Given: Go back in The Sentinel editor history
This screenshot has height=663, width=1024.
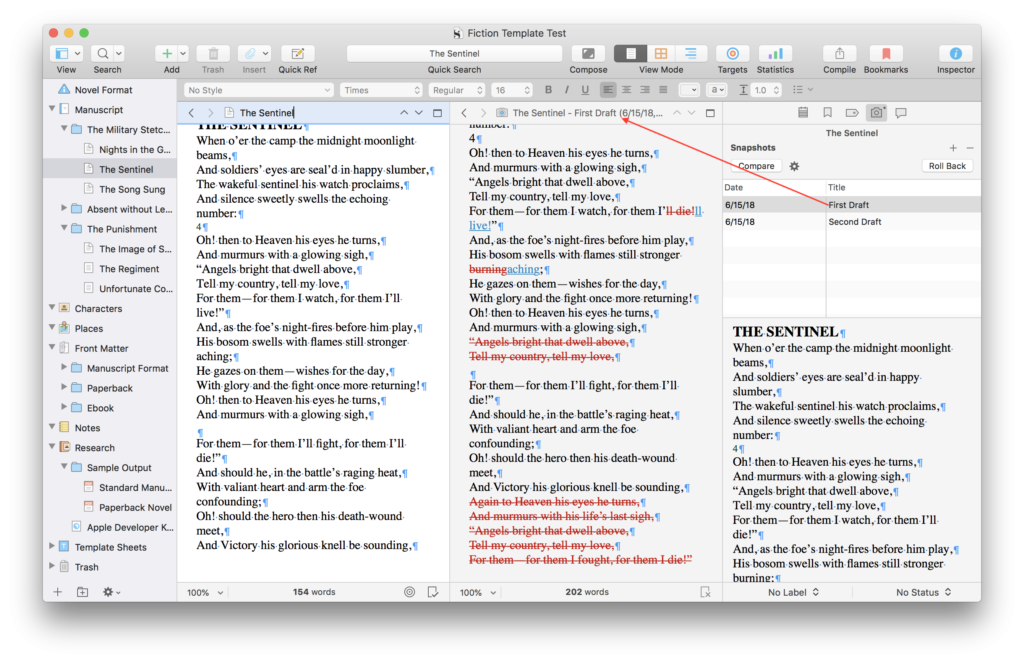Looking at the screenshot, I should click(191, 113).
